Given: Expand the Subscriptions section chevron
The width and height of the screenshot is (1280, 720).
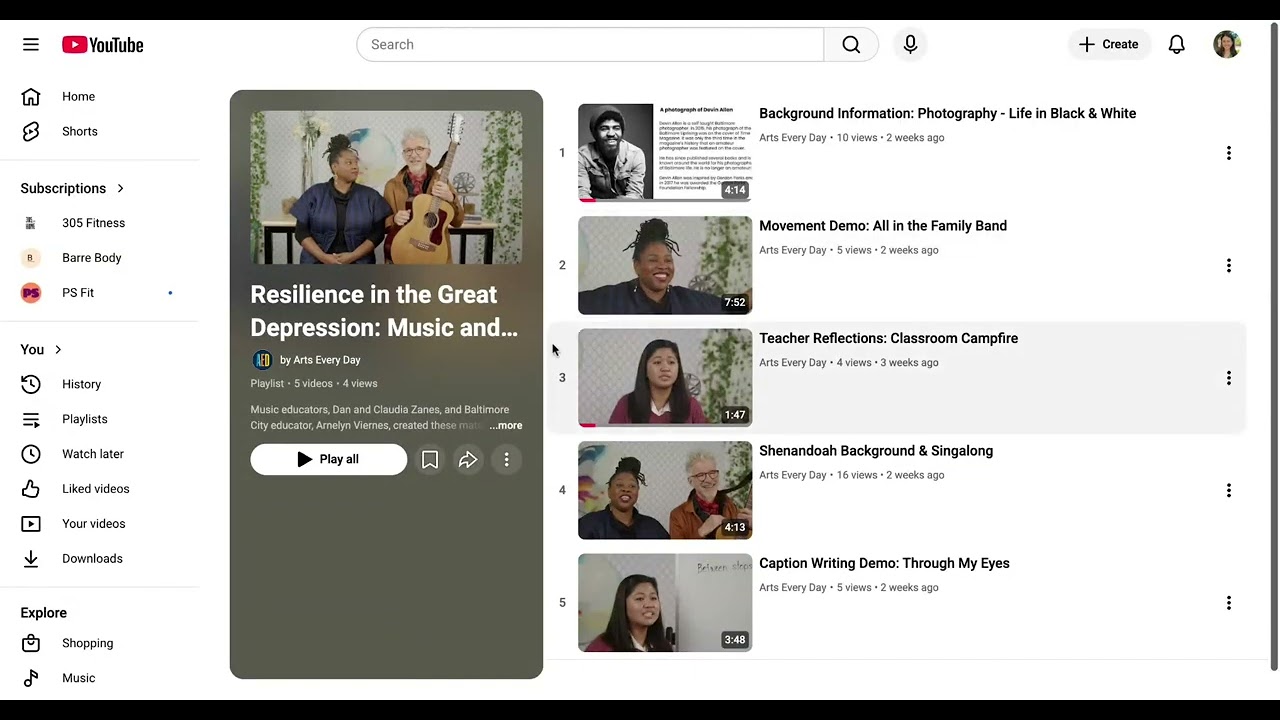Looking at the screenshot, I should 121,188.
